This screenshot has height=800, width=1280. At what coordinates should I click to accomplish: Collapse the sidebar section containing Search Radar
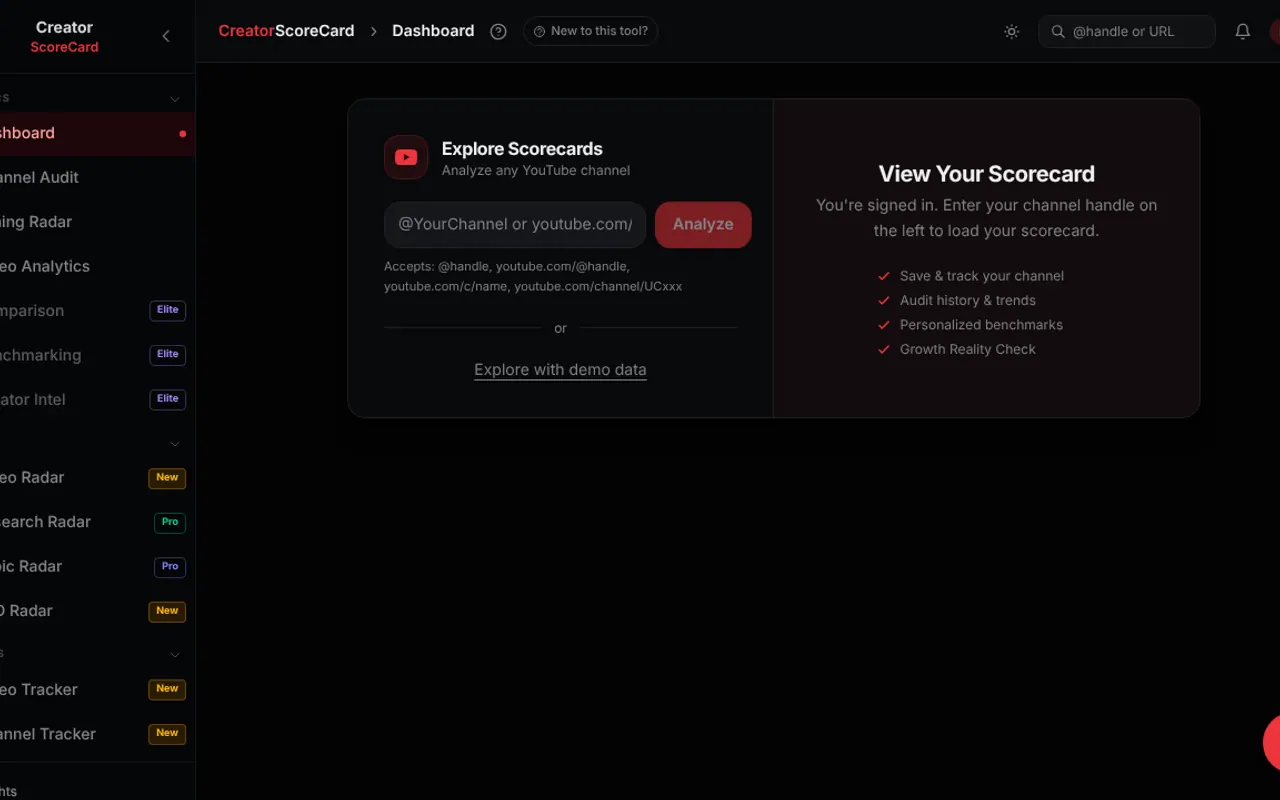[x=175, y=444]
